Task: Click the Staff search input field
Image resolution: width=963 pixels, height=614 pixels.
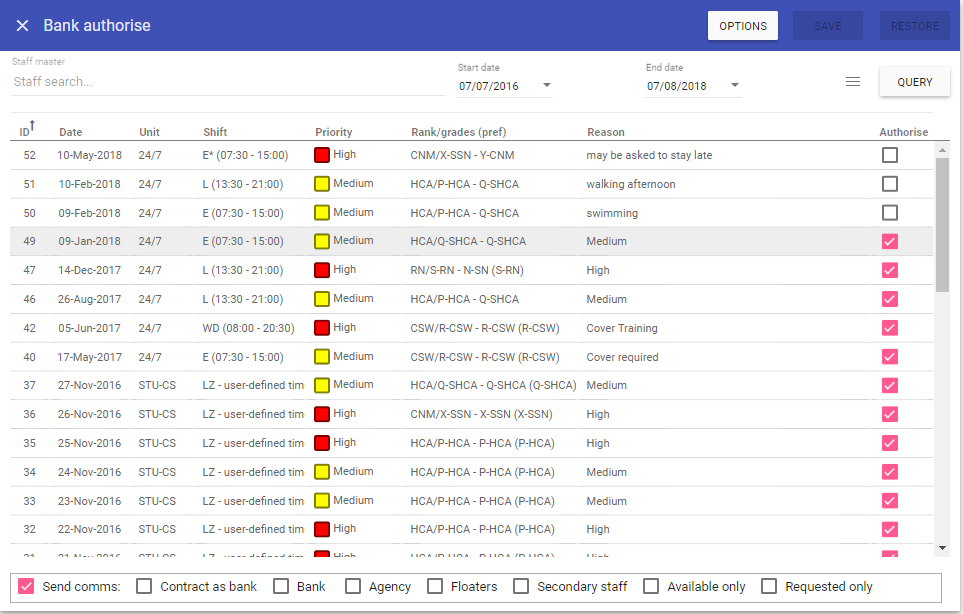Action: (x=228, y=82)
